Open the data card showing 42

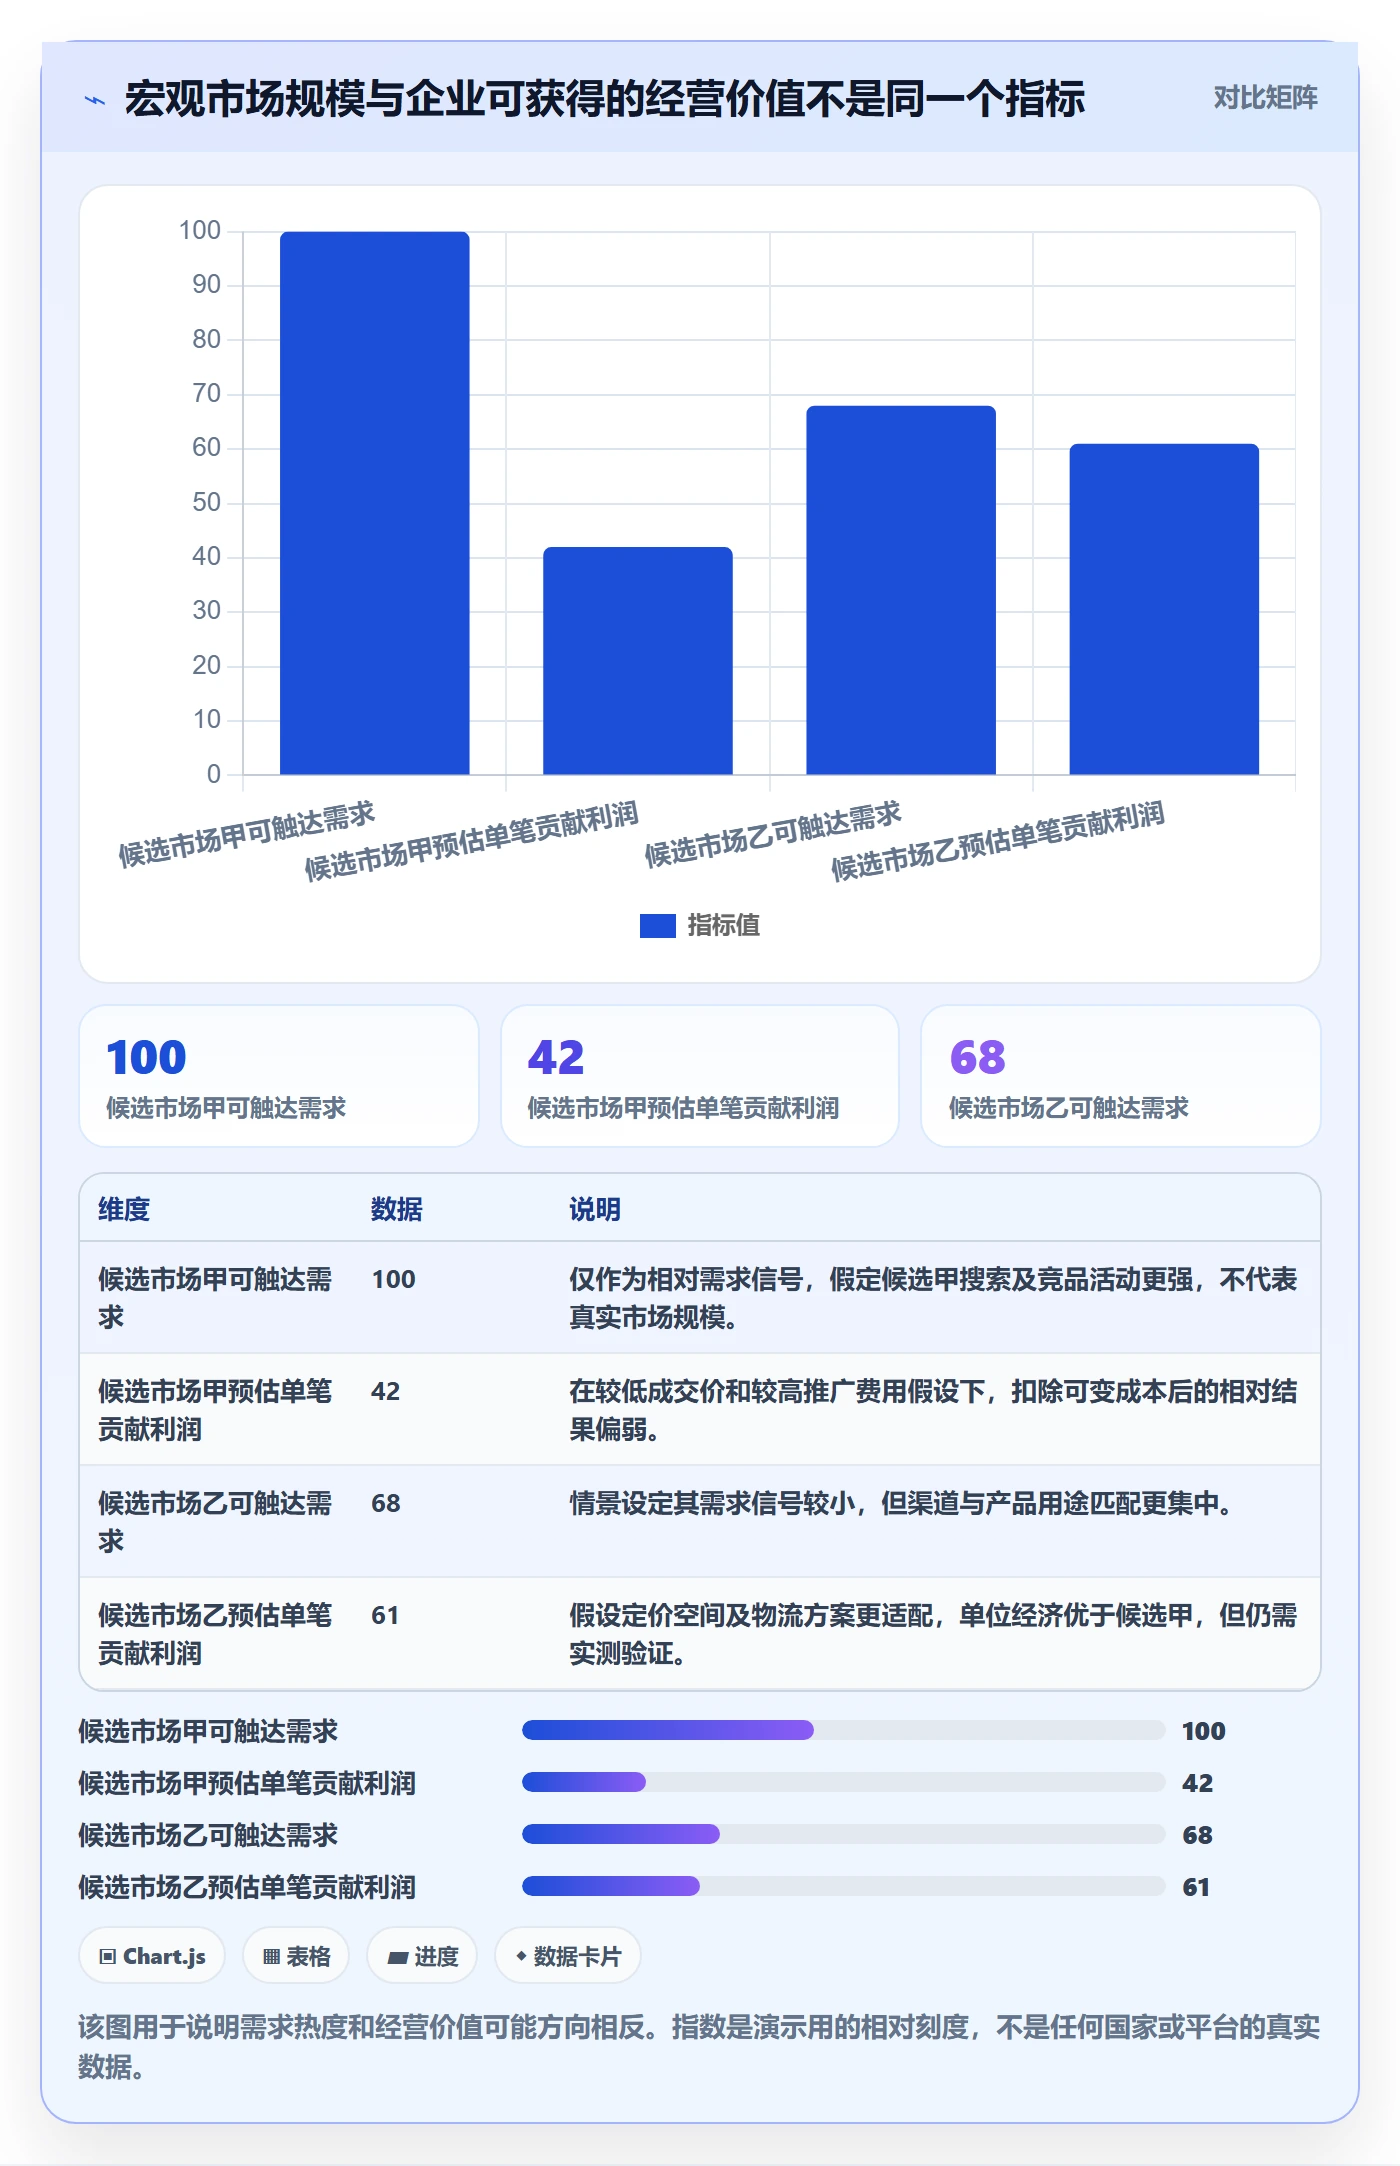(x=700, y=1076)
